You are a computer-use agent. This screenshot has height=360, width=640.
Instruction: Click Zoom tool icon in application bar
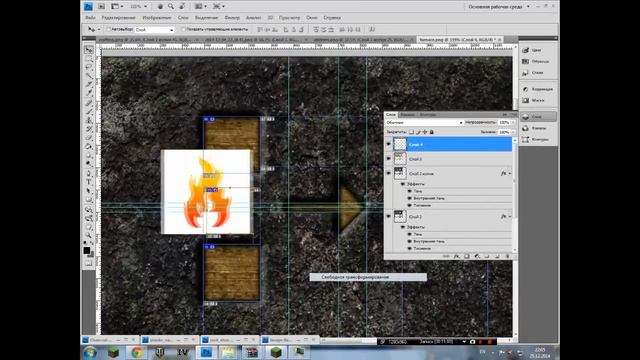click(171, 6)
